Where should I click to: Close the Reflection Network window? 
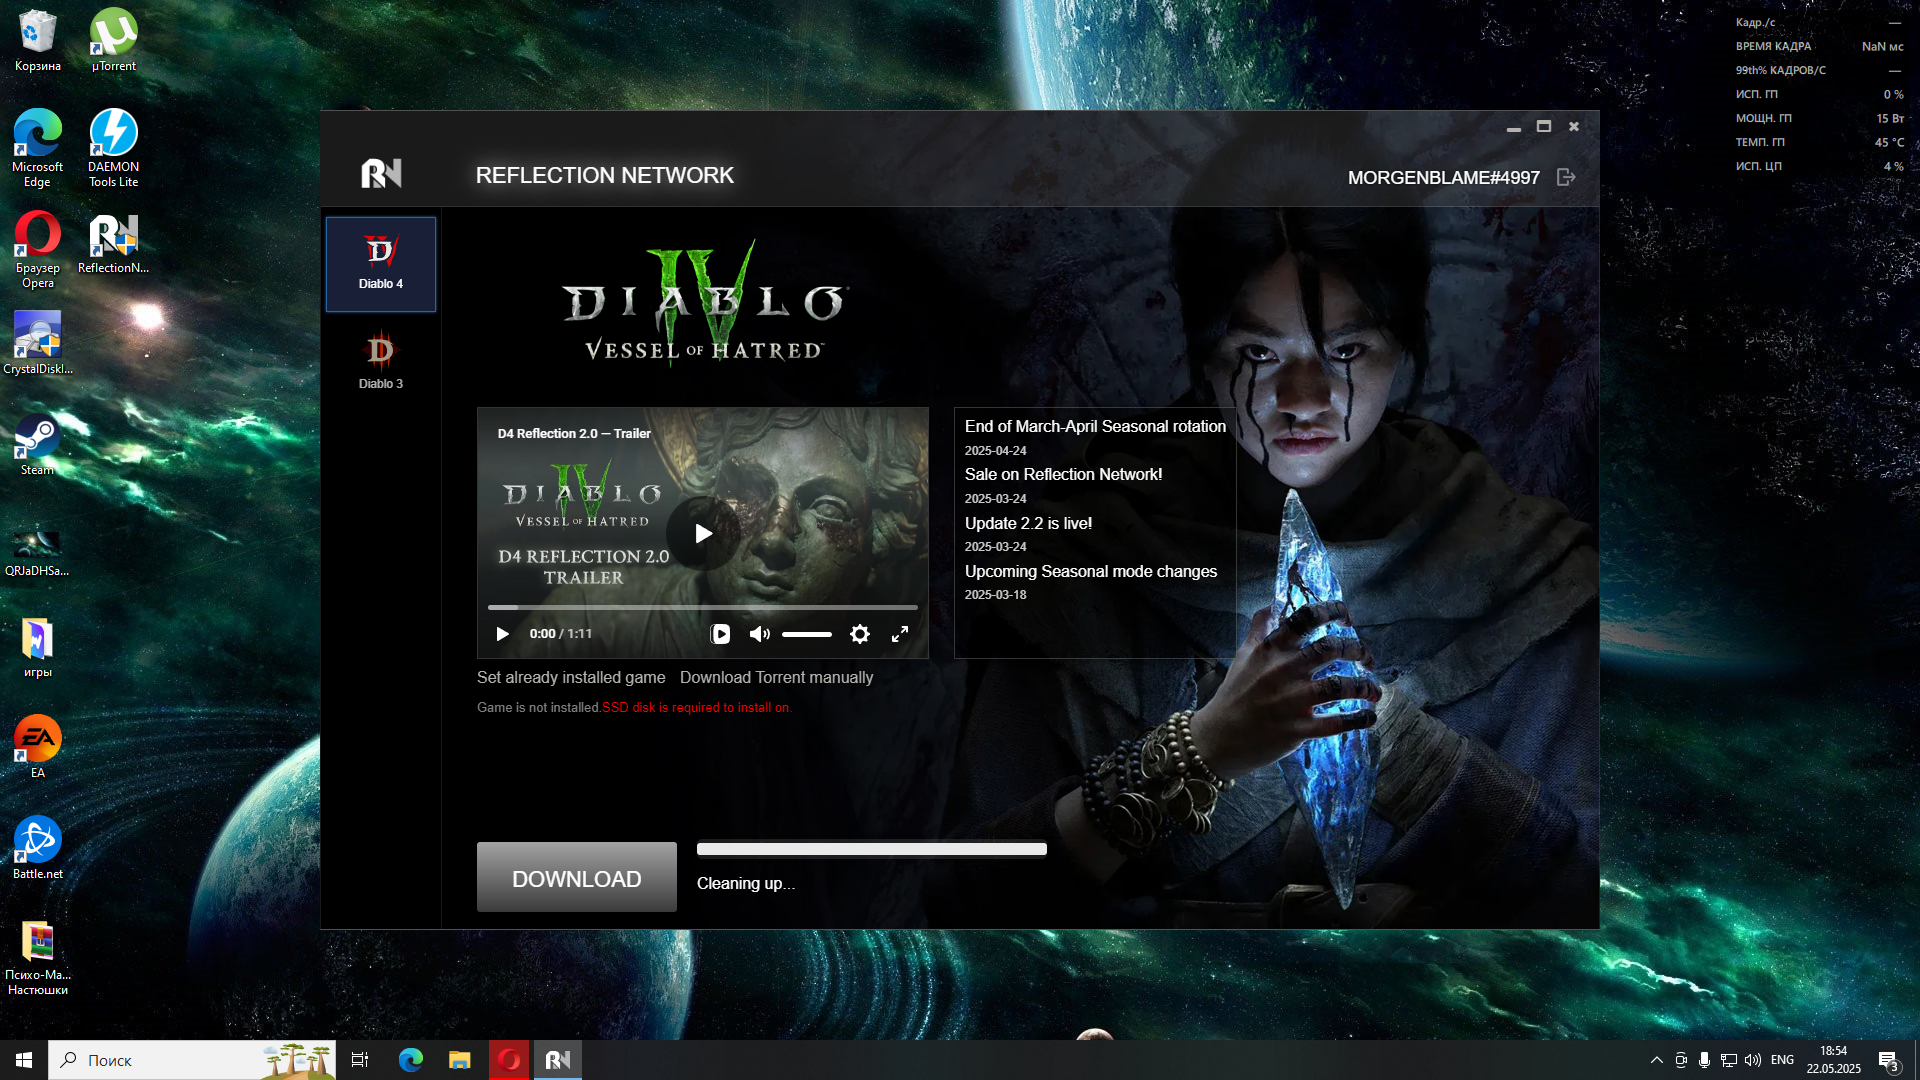[1573, 126]
